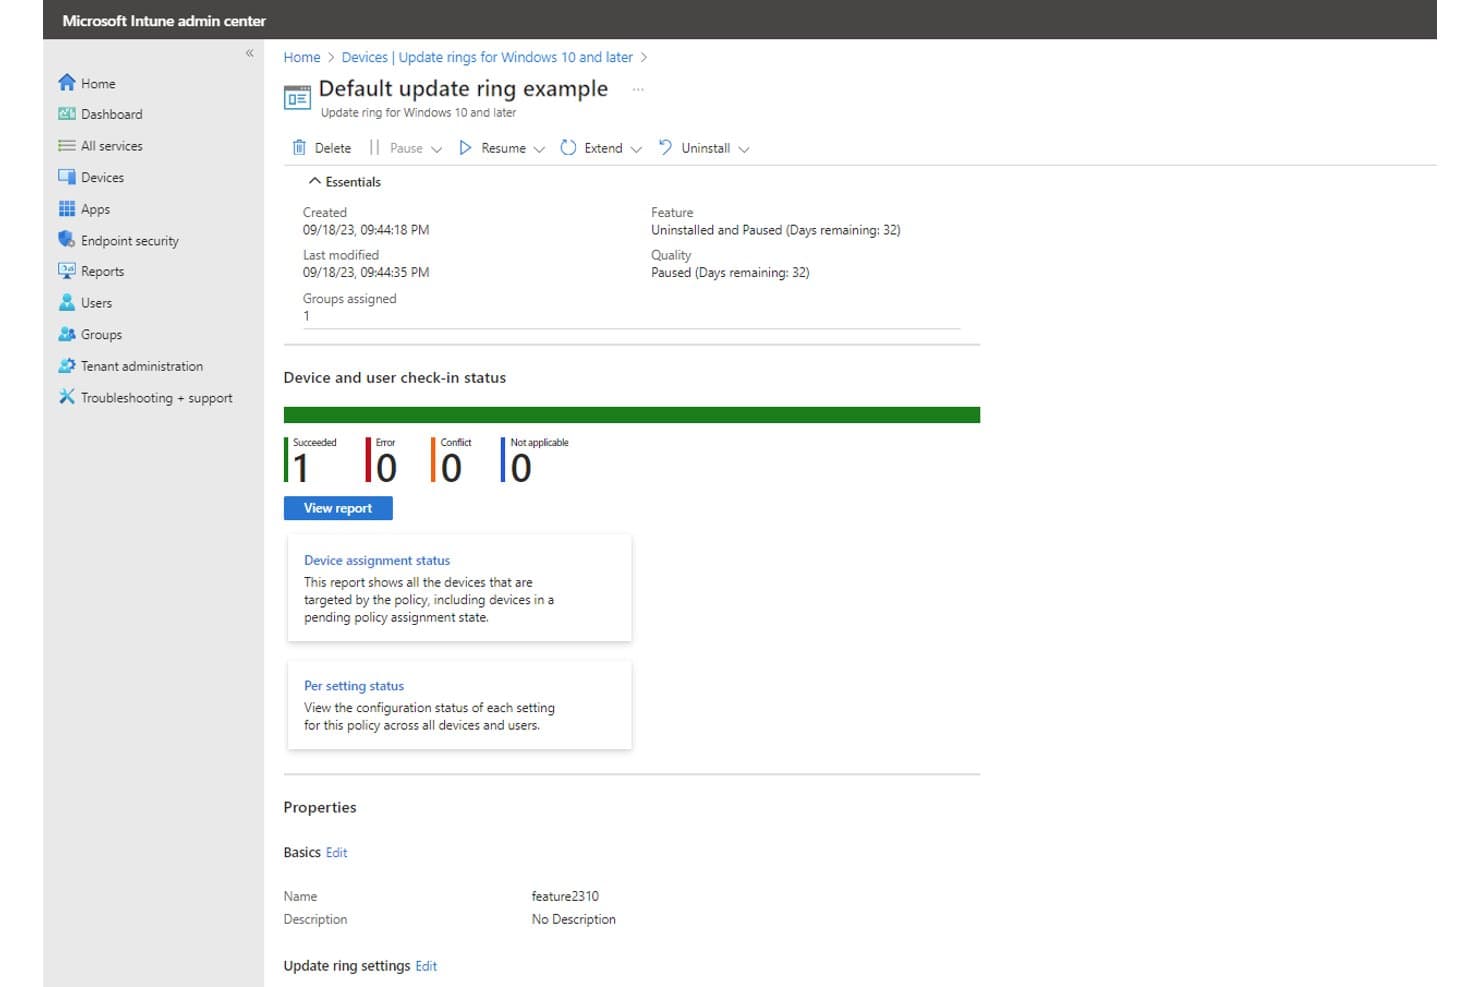Select Uninstalled and Paused feature status text
The width and height of the screenshot is (1480, 987).
[776, 230]
